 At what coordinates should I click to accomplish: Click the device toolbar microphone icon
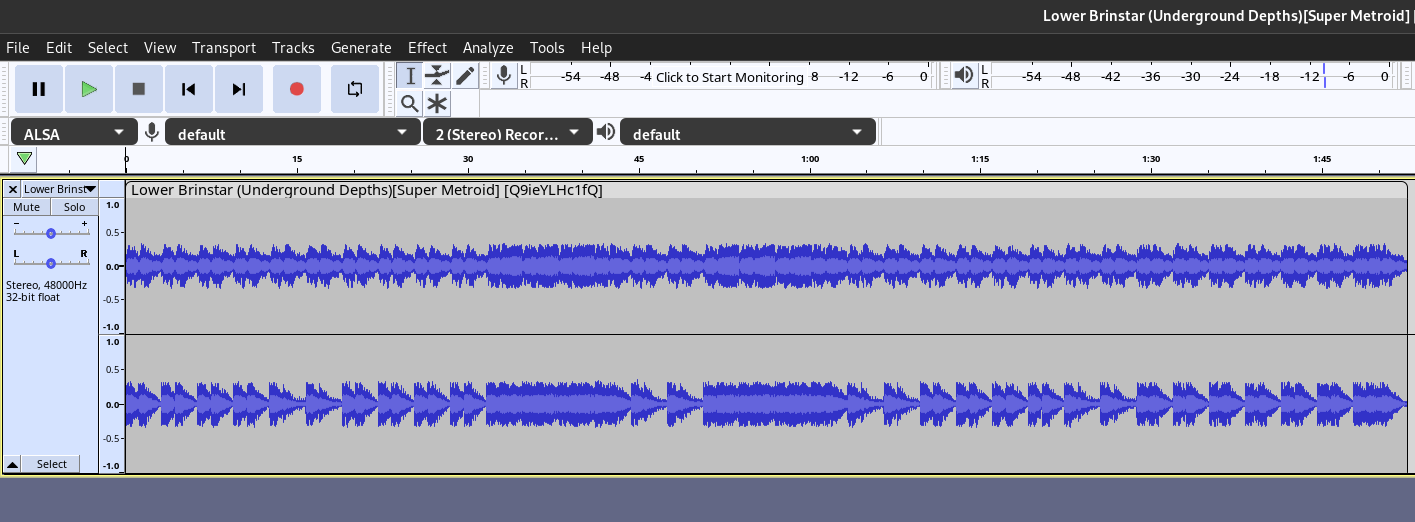pos(152,132)
